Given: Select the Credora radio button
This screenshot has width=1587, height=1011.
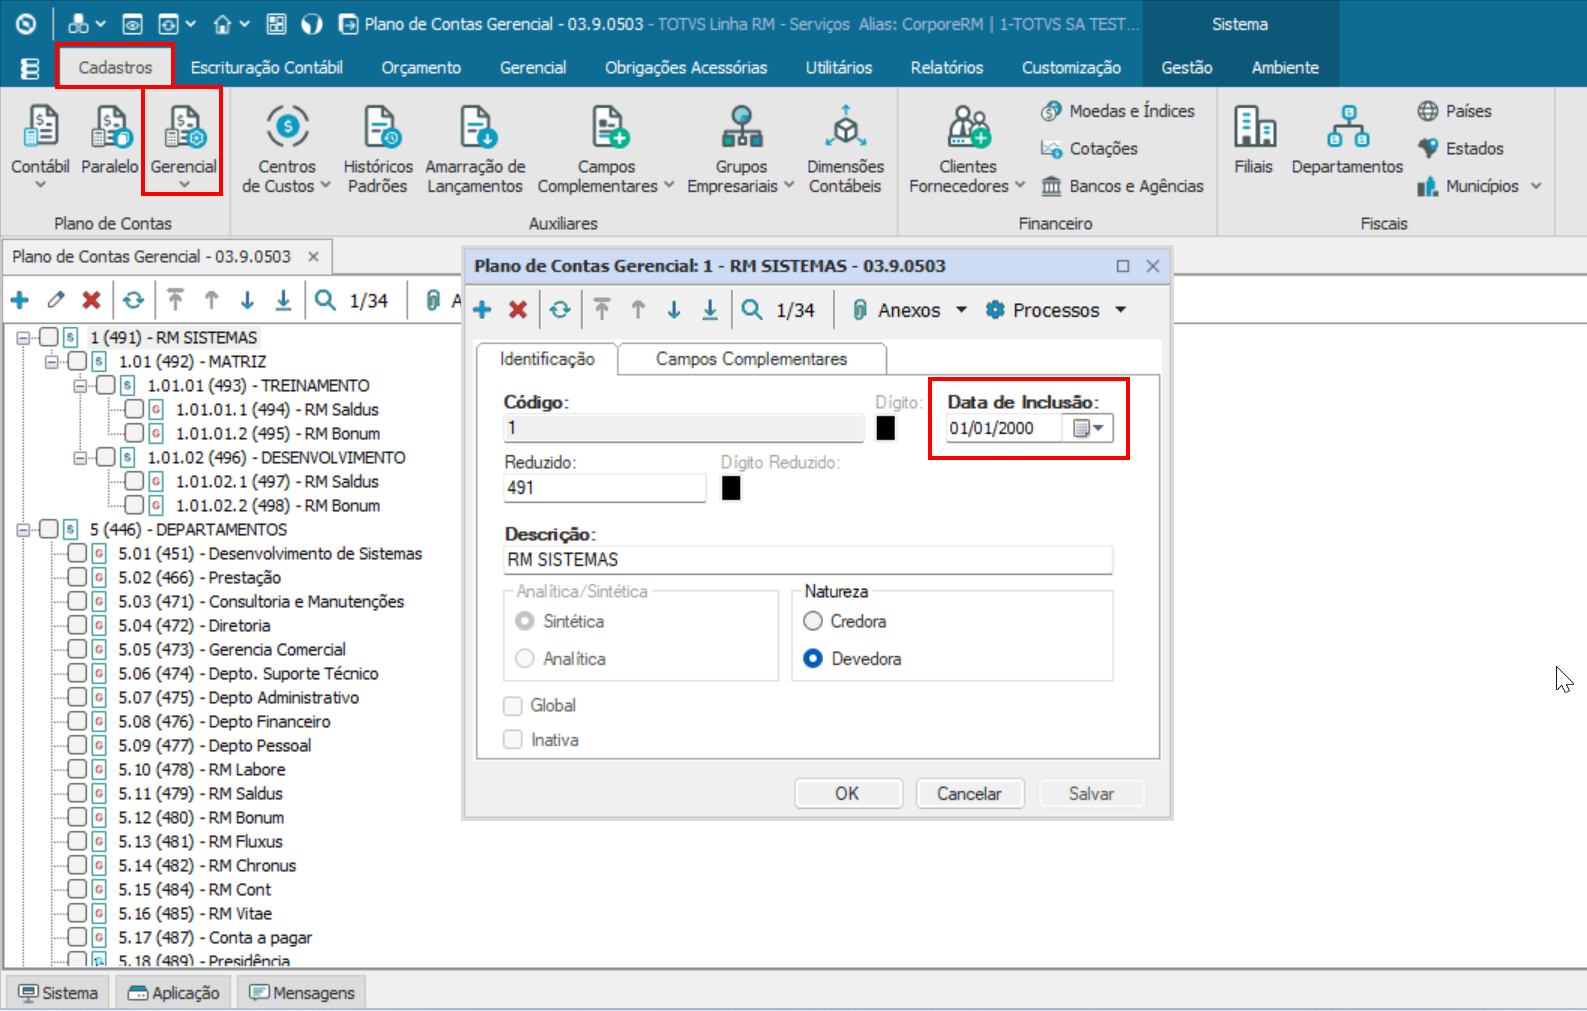Looking at the screenshot, I should coord(813,621).
